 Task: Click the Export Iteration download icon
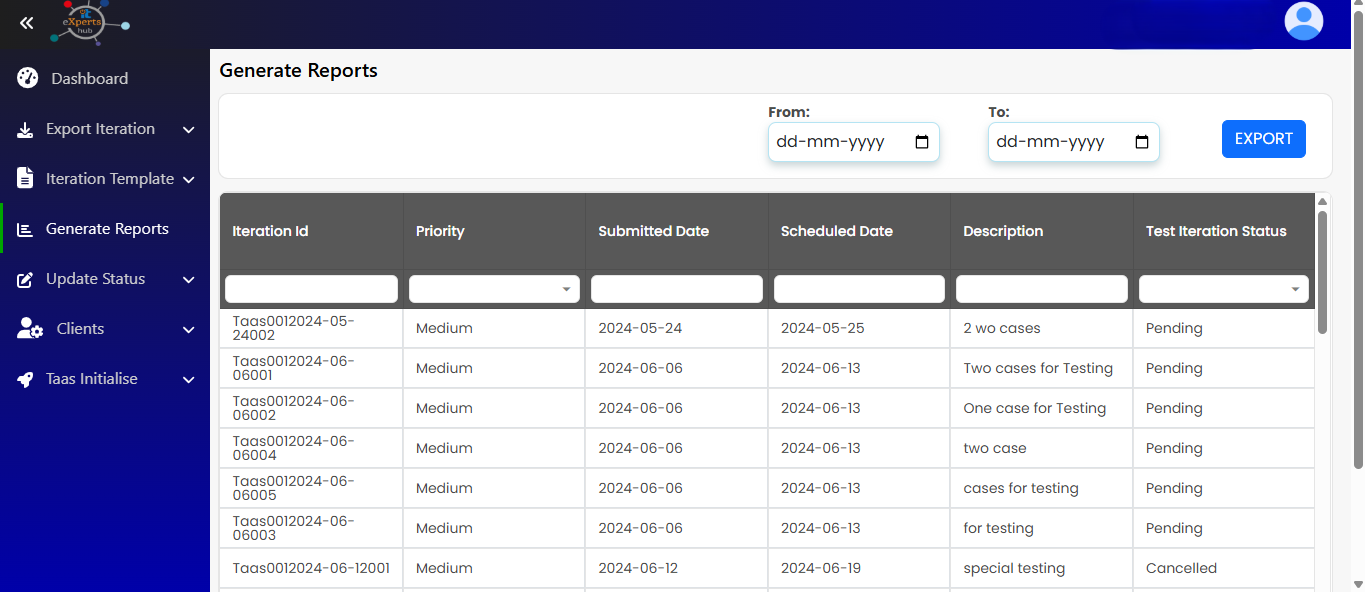26,130
